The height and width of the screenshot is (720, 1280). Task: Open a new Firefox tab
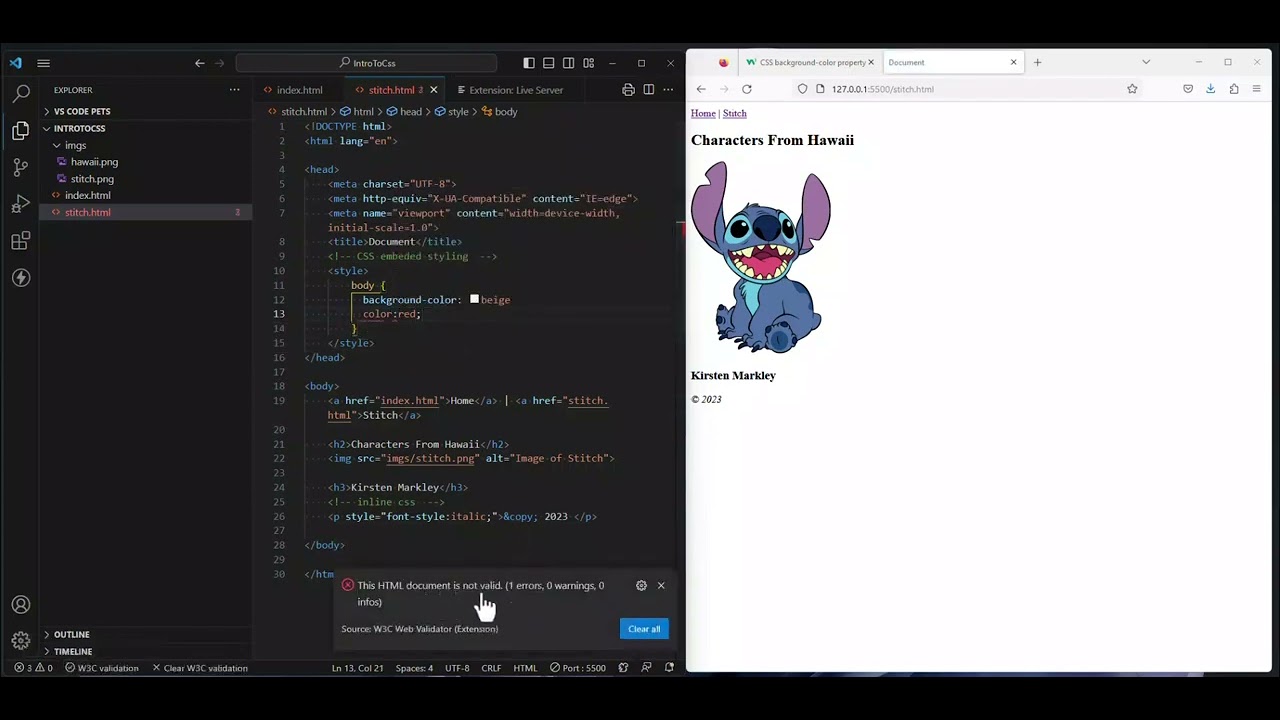pyautogui.click(x=1037, y=62)
